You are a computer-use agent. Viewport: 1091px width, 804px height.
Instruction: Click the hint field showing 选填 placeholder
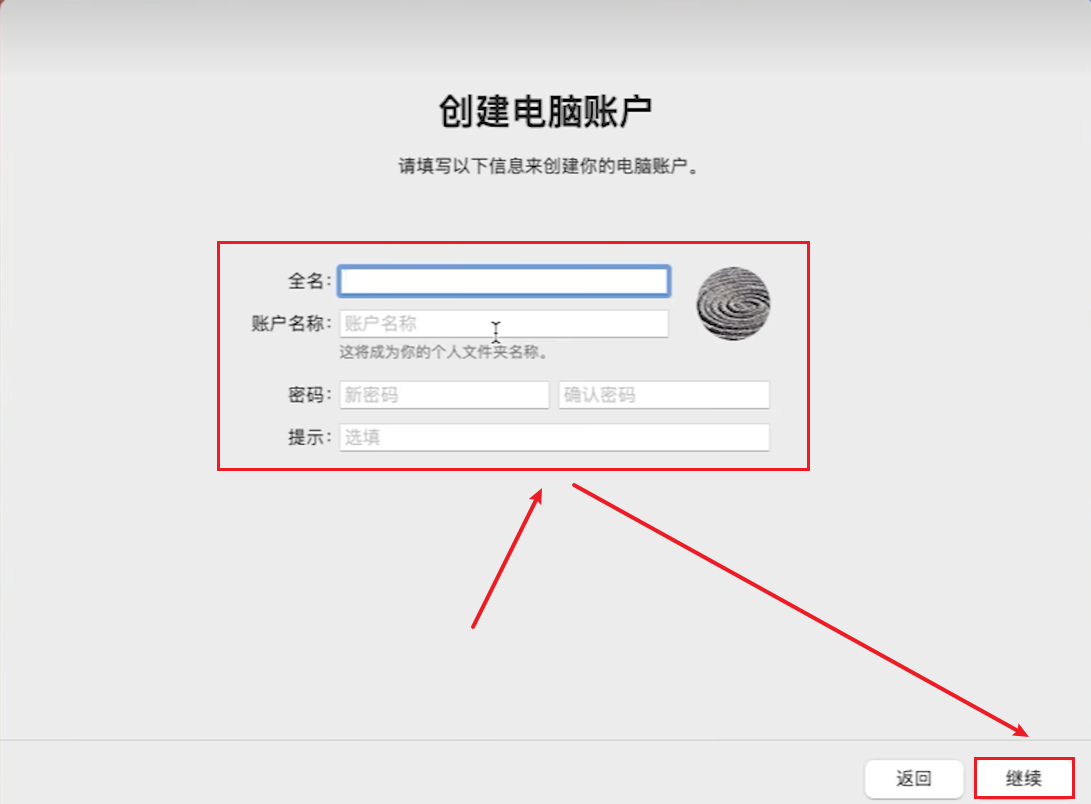pos(554,437)
